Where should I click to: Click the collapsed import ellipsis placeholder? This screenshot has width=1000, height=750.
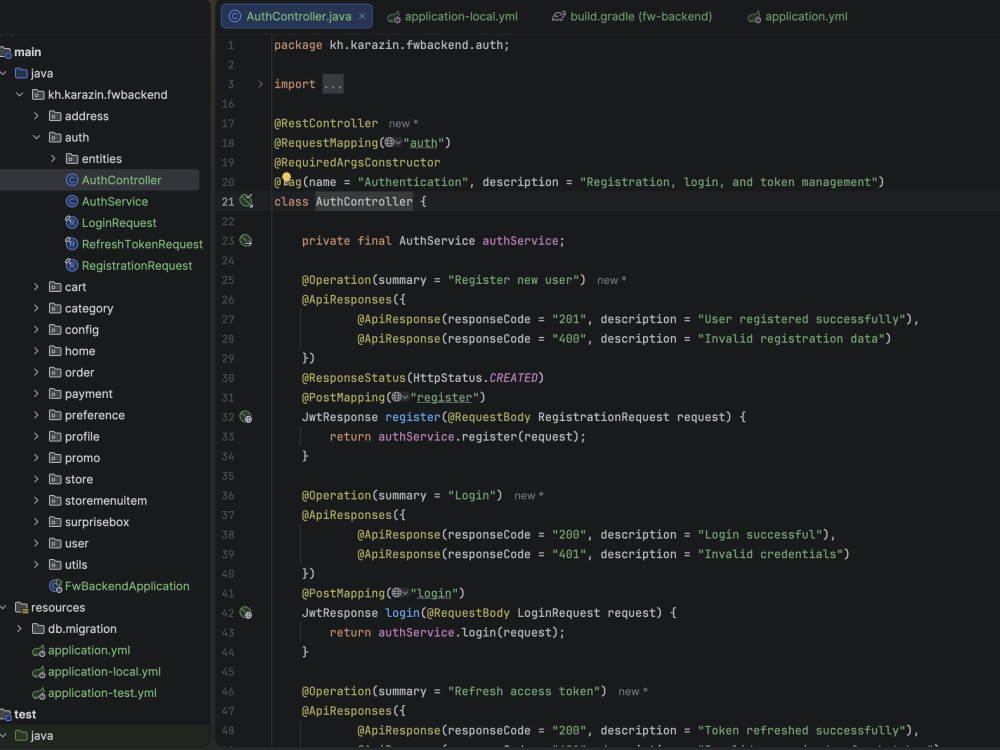click(333, 84)
